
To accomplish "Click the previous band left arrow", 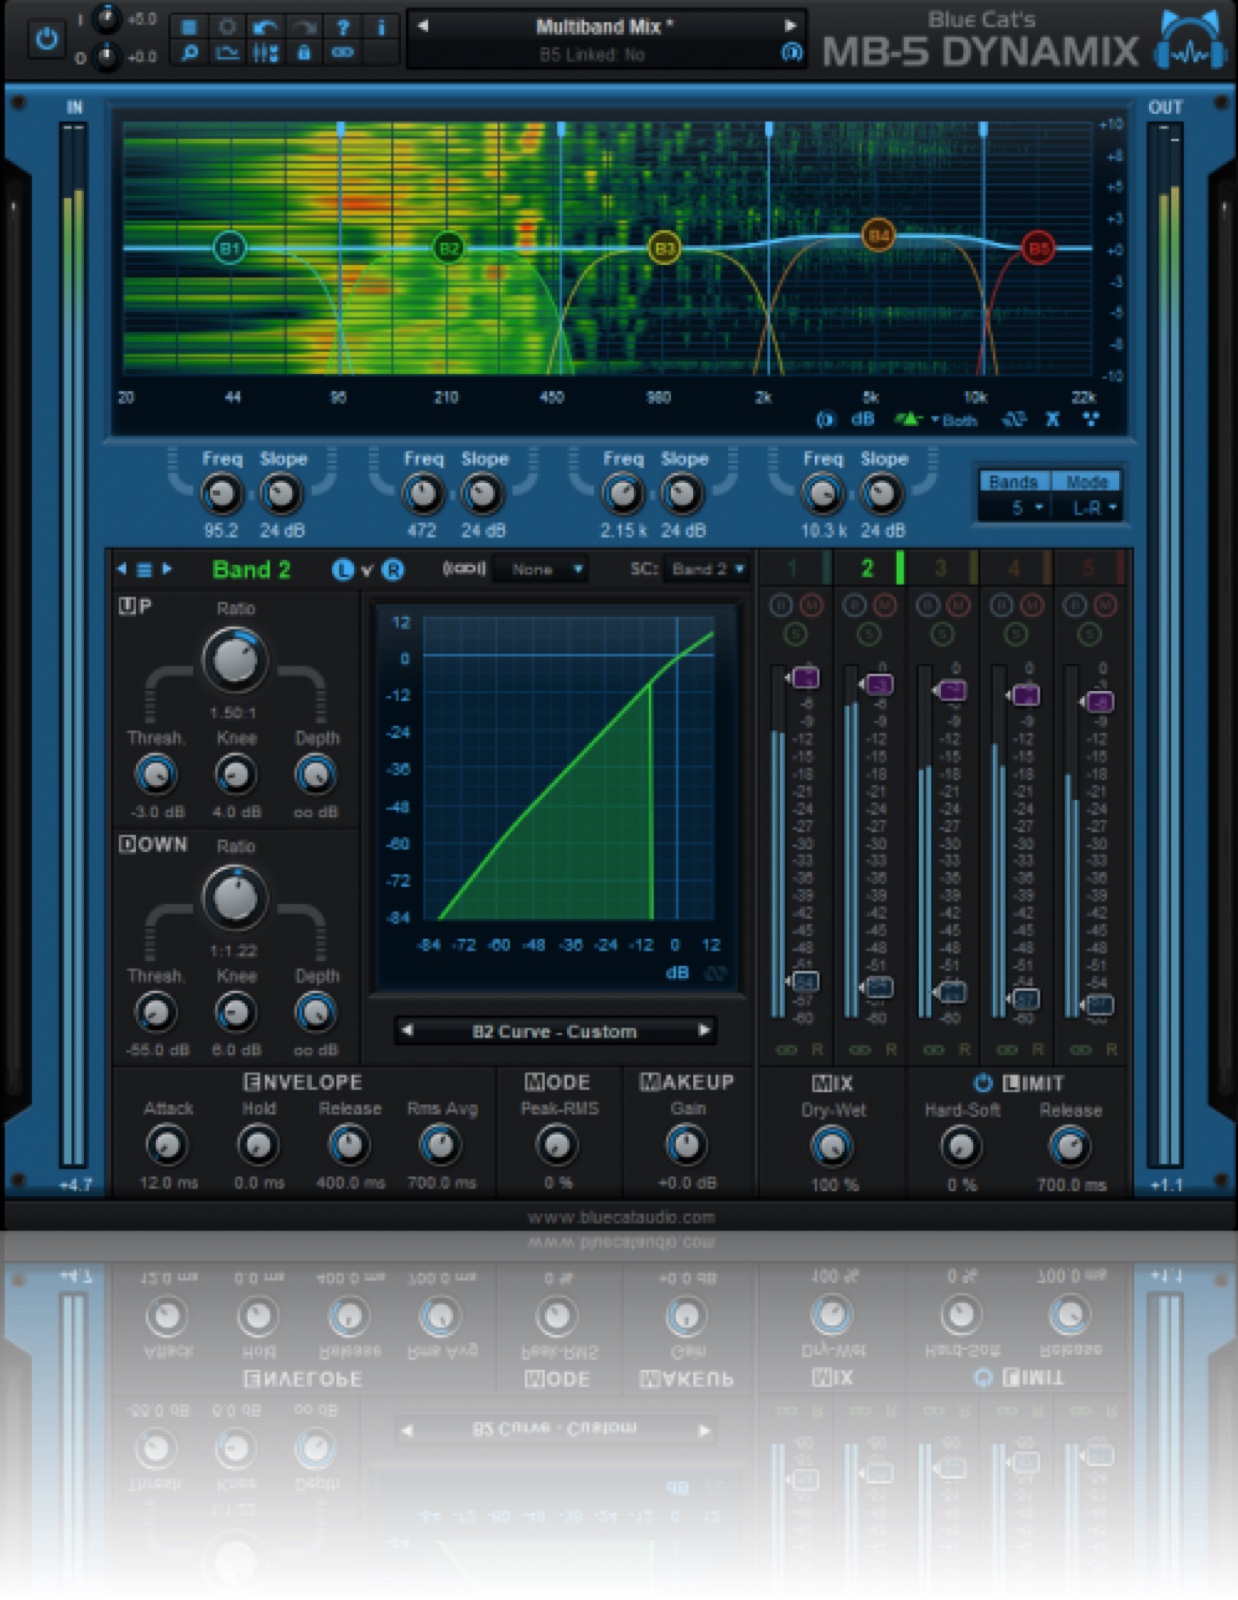I will tap(122, 569).
